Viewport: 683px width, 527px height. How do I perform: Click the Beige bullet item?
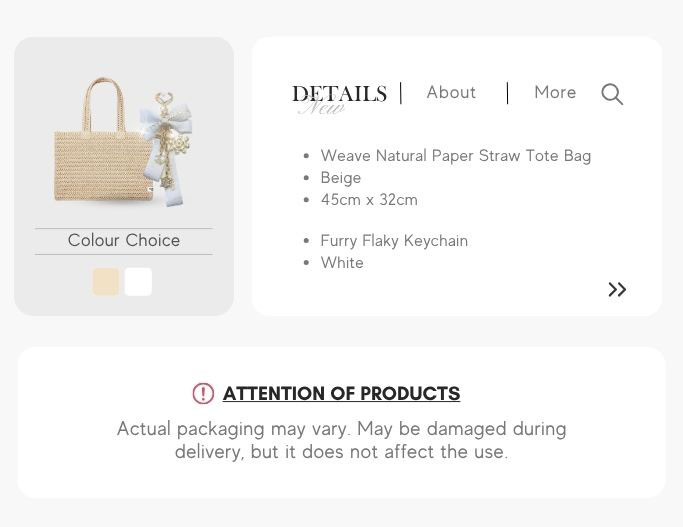coord(341,178)
